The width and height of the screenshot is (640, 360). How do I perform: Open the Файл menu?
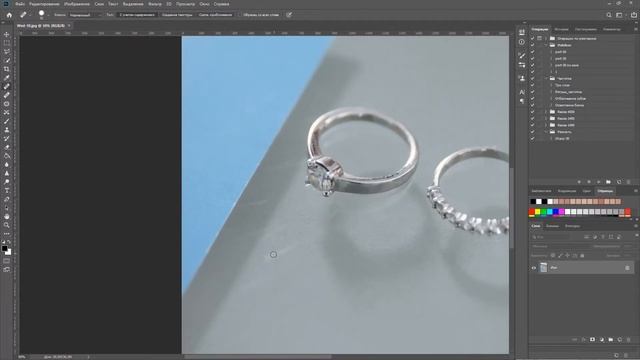(x=20, y=4)
